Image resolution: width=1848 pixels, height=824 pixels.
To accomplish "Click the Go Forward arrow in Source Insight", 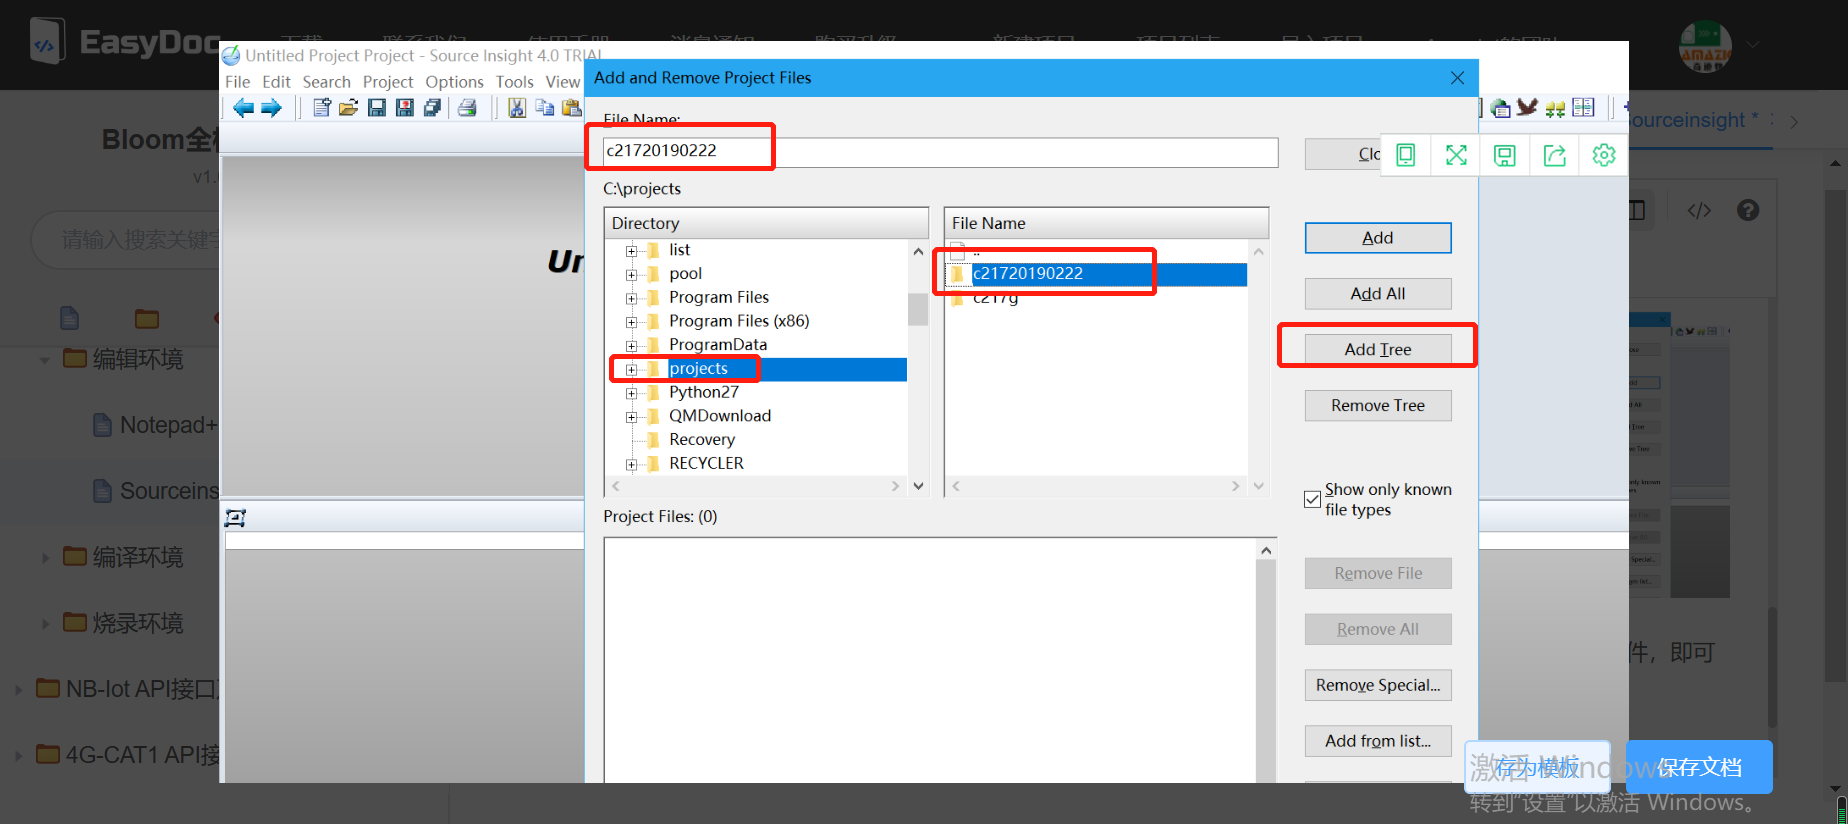I will [271, 108].
